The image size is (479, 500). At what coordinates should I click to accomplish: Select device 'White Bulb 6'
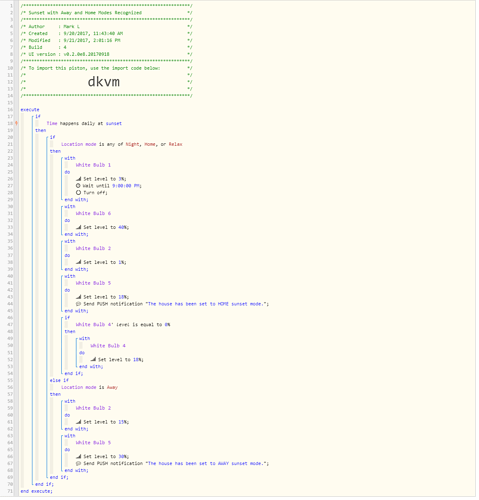[93, 214]
